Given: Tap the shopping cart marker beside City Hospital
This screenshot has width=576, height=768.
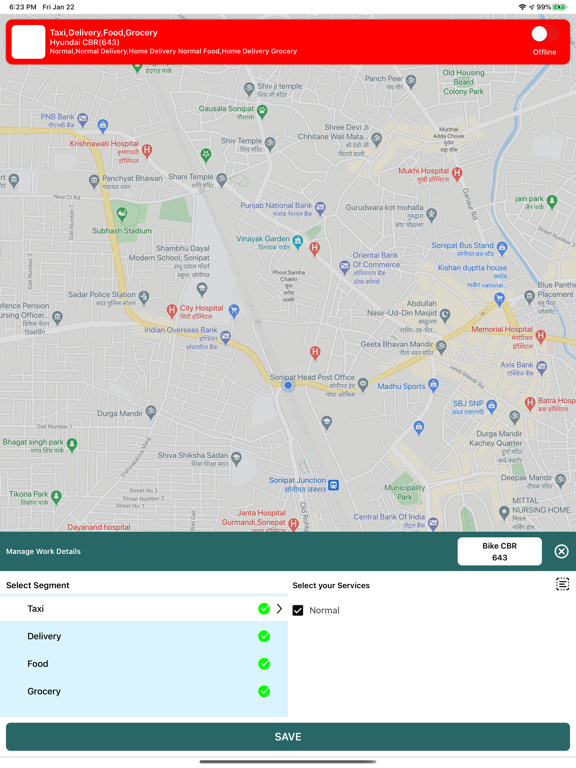Looking at the screenshot, I should [234, 310].
